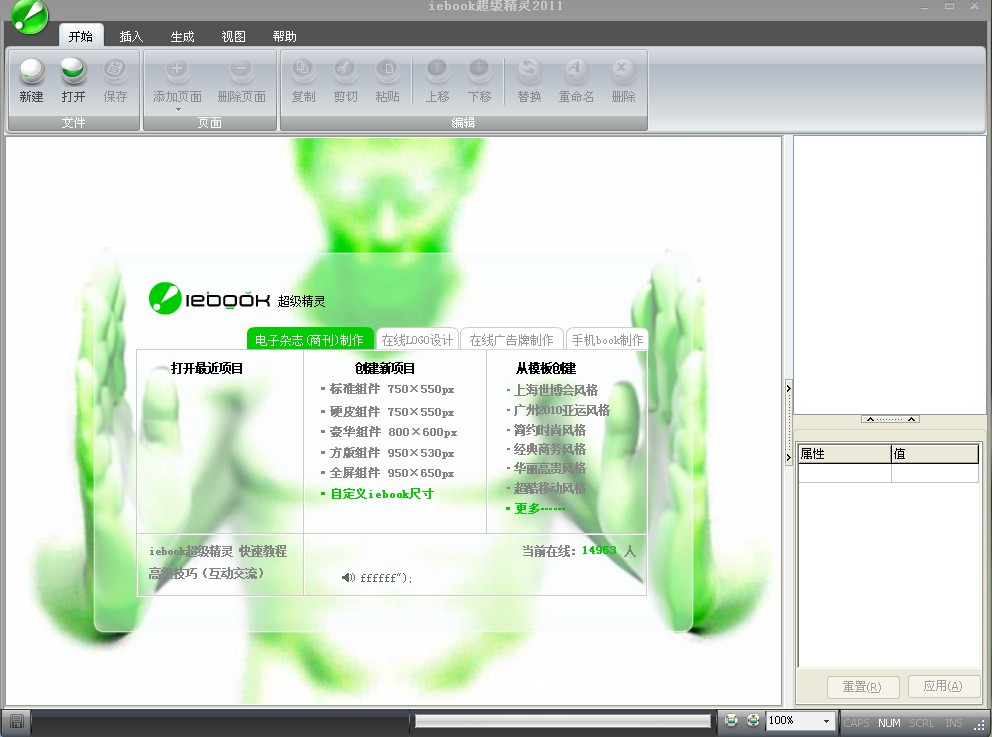Viewport: 992px width, 737px height.
Task: Open the 添加页面 dropdown arrow
Action: pos(177,109)
